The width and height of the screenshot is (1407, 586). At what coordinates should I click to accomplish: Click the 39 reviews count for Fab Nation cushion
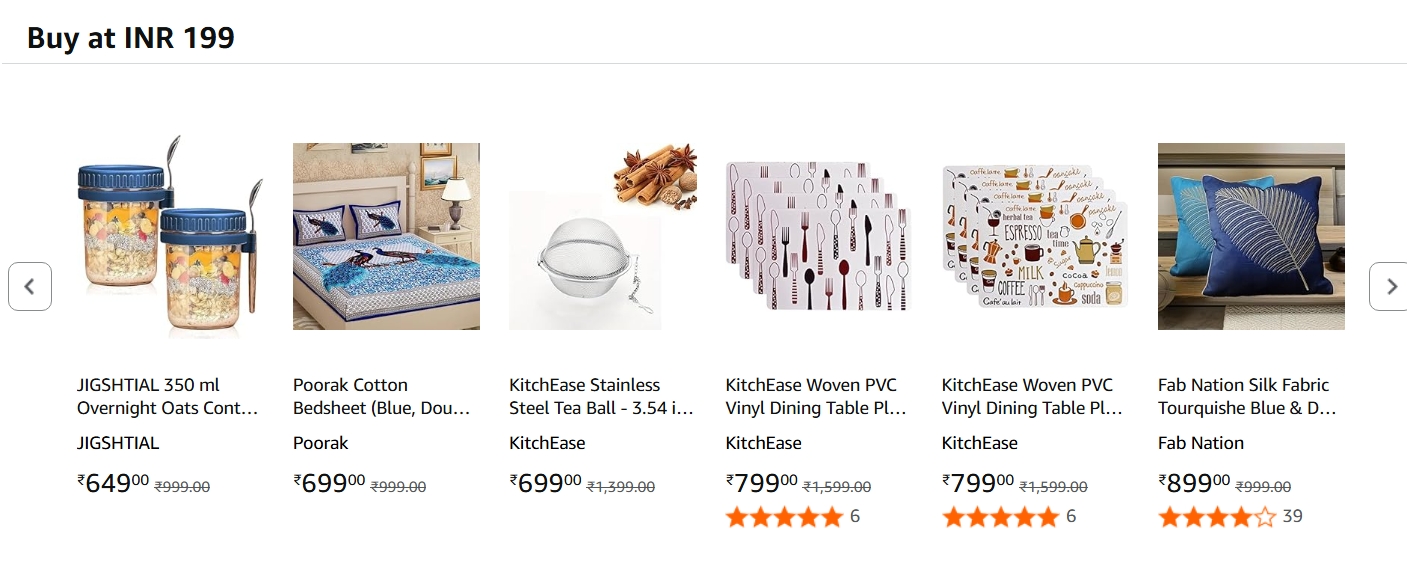coord(1292,516)
